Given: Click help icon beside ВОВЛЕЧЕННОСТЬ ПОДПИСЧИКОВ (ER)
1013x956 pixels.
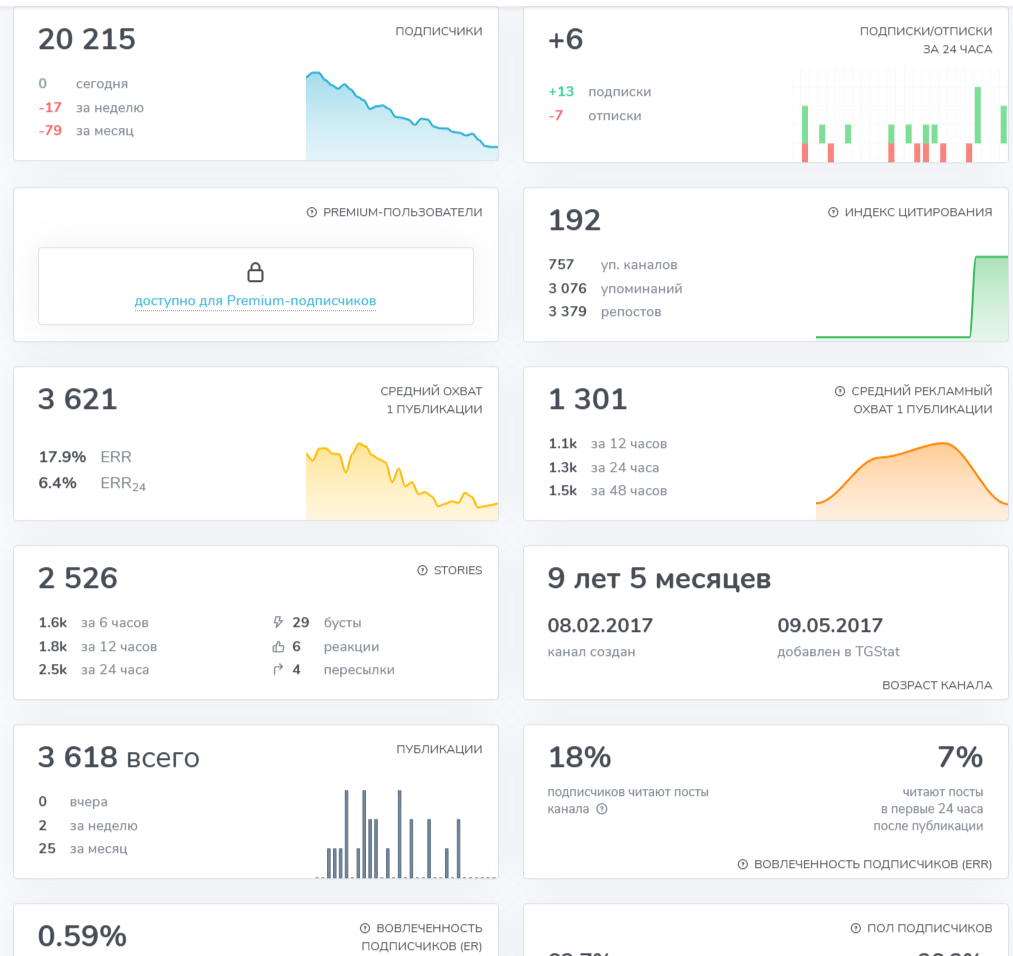Looking at the screenshot, I should 364,928.
